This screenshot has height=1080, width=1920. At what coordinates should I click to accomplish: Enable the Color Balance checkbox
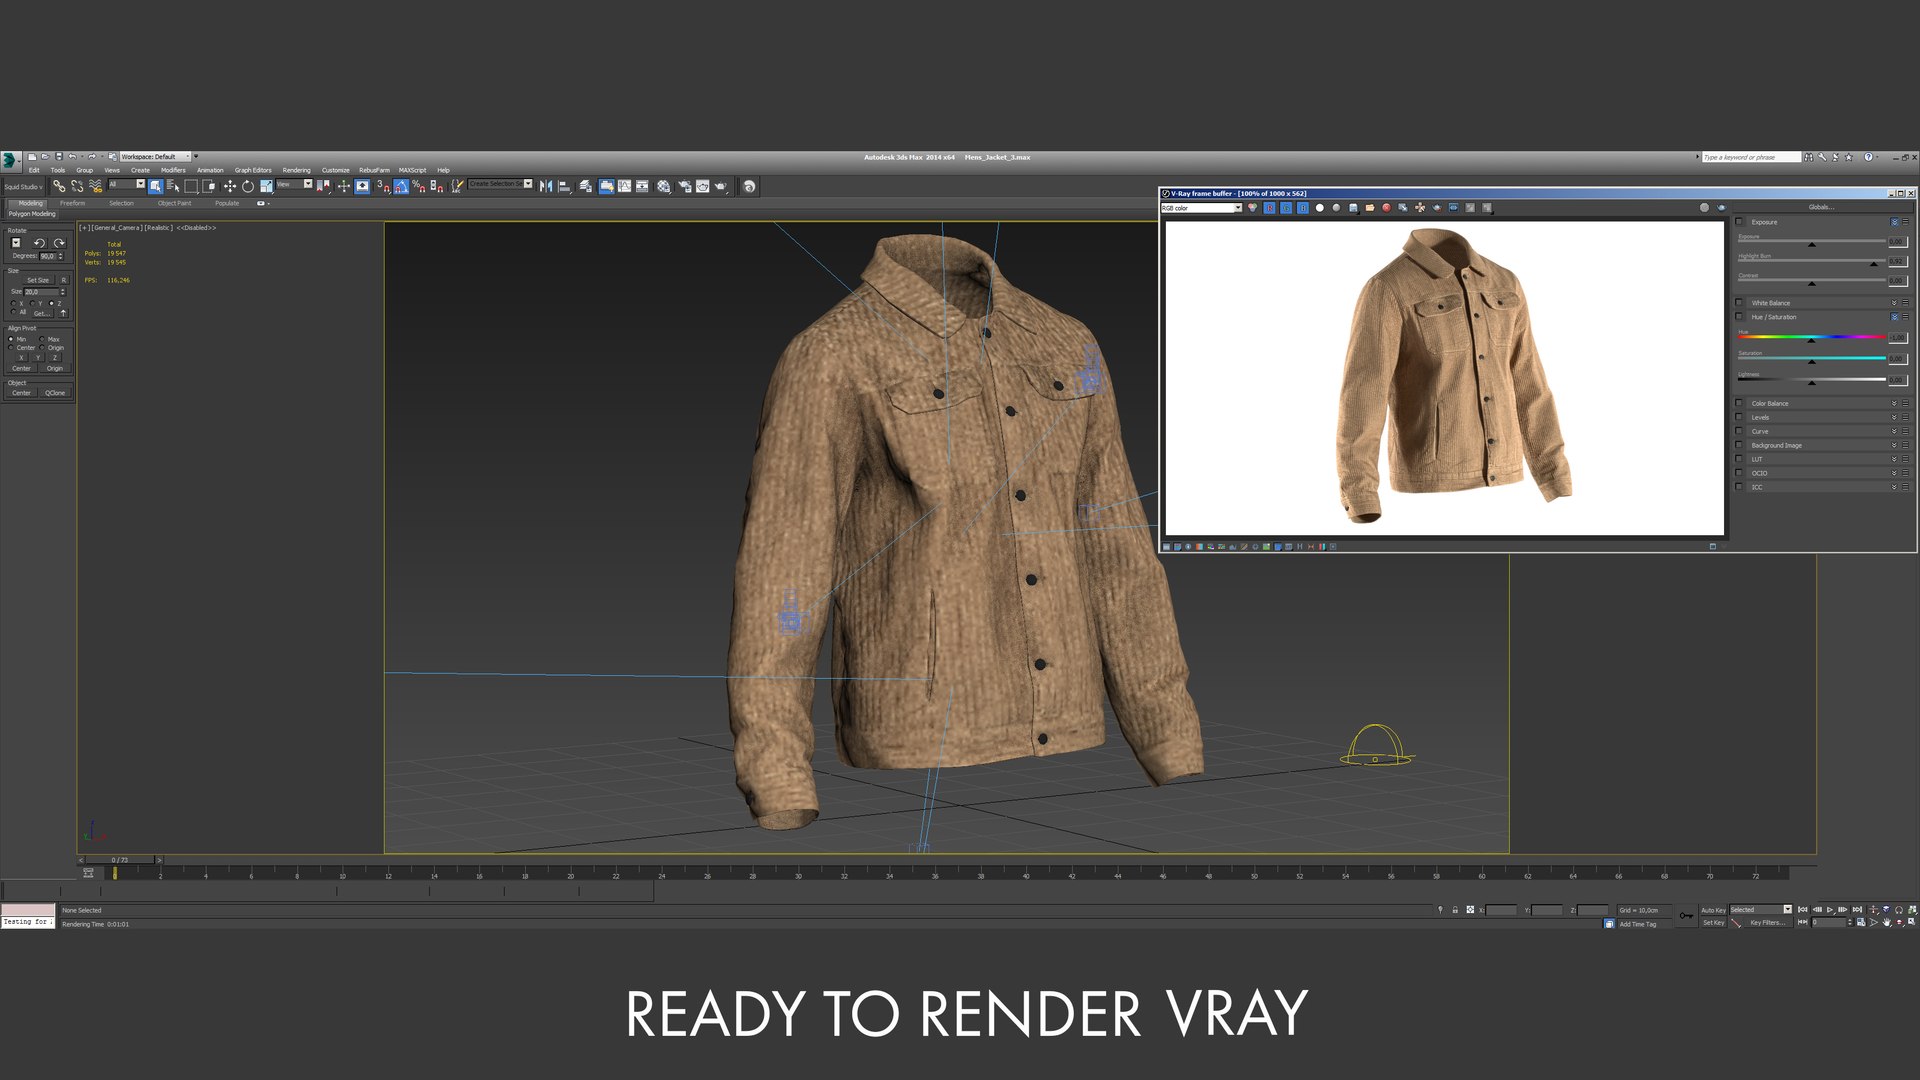coord(1739,404)
